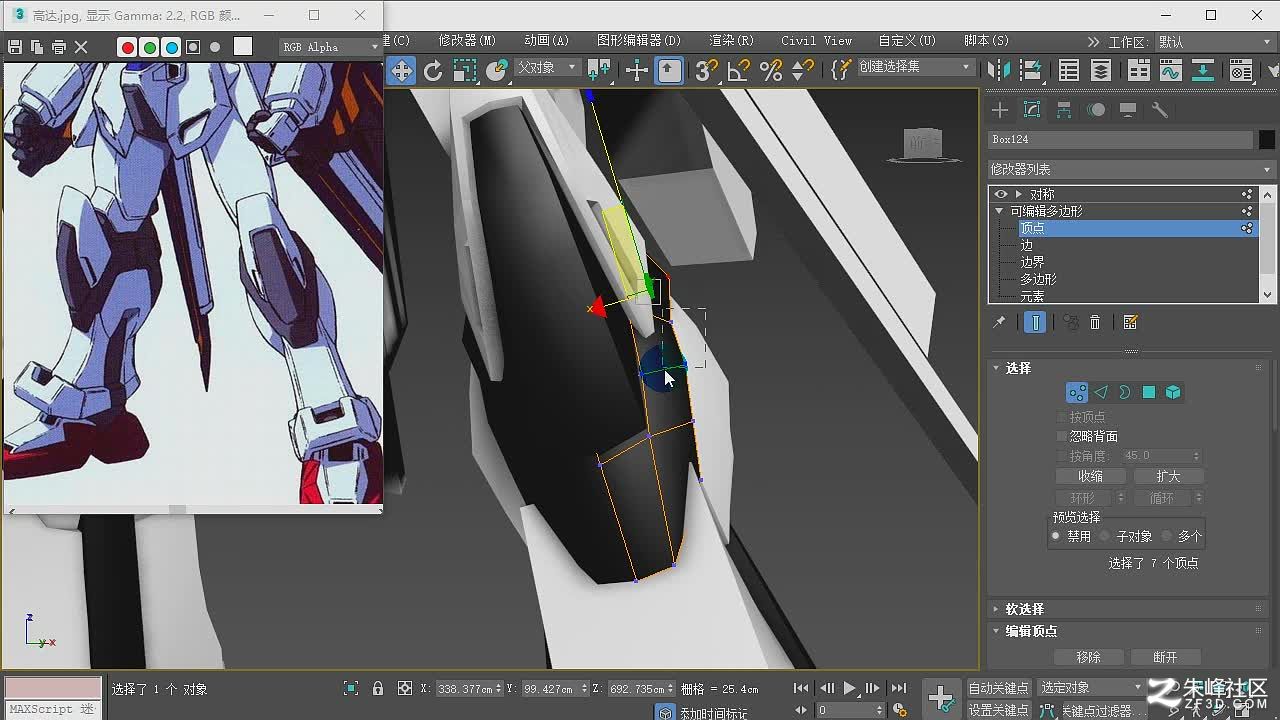Viewport: 1280px width, 720px height.
Task: Click the Select and Manipulate icon
Action: 636,70
